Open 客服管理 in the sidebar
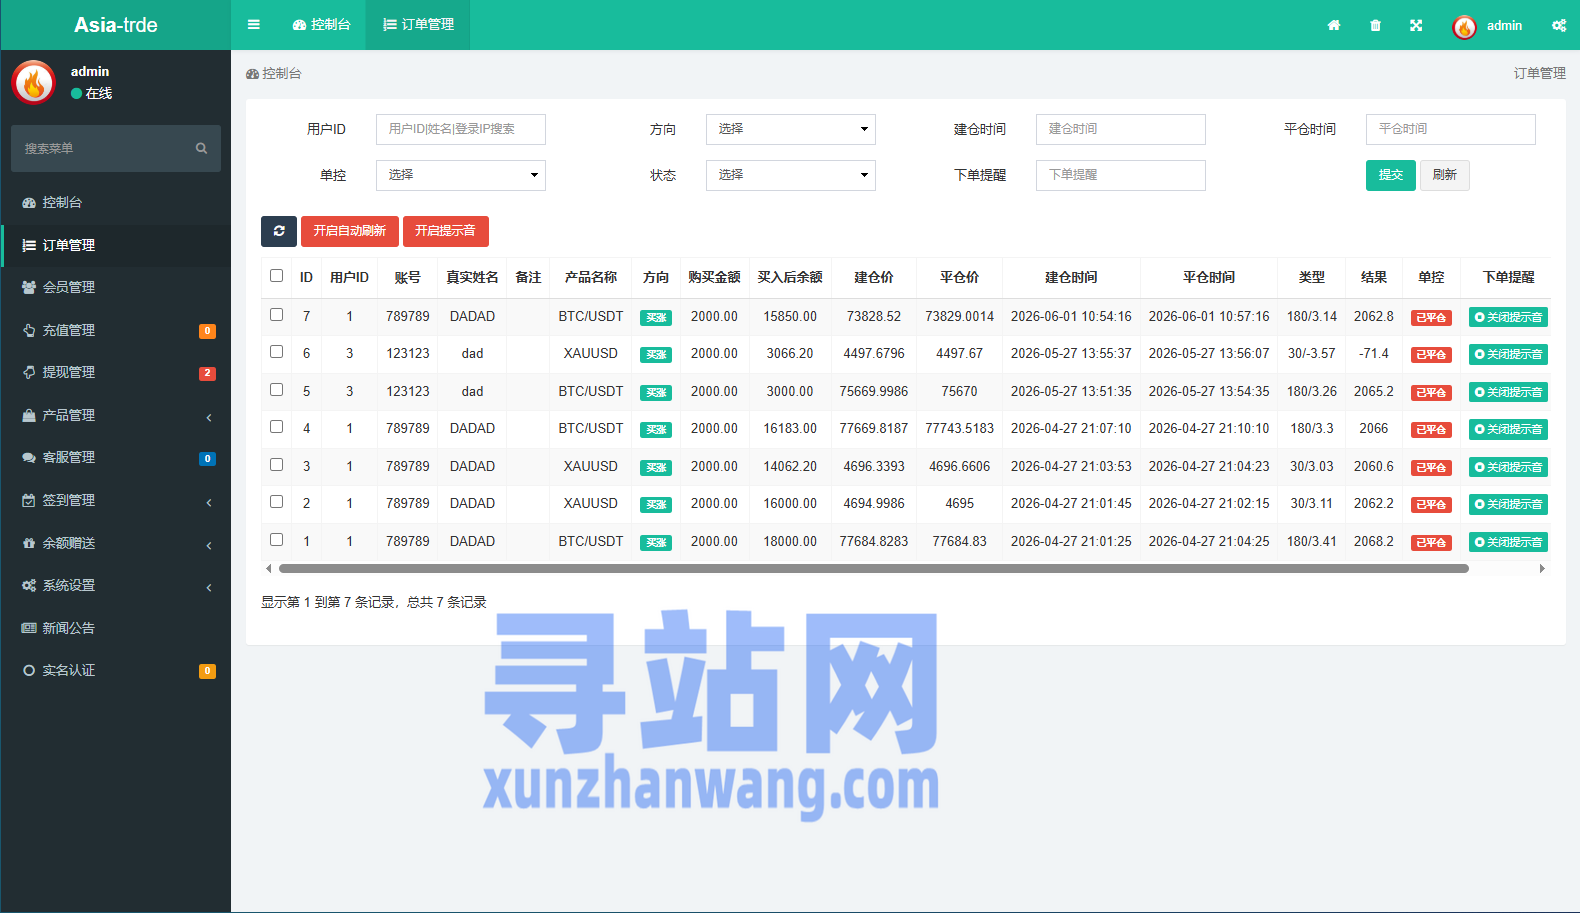This screenshot has width=1580, height=913. coord(116,457)
